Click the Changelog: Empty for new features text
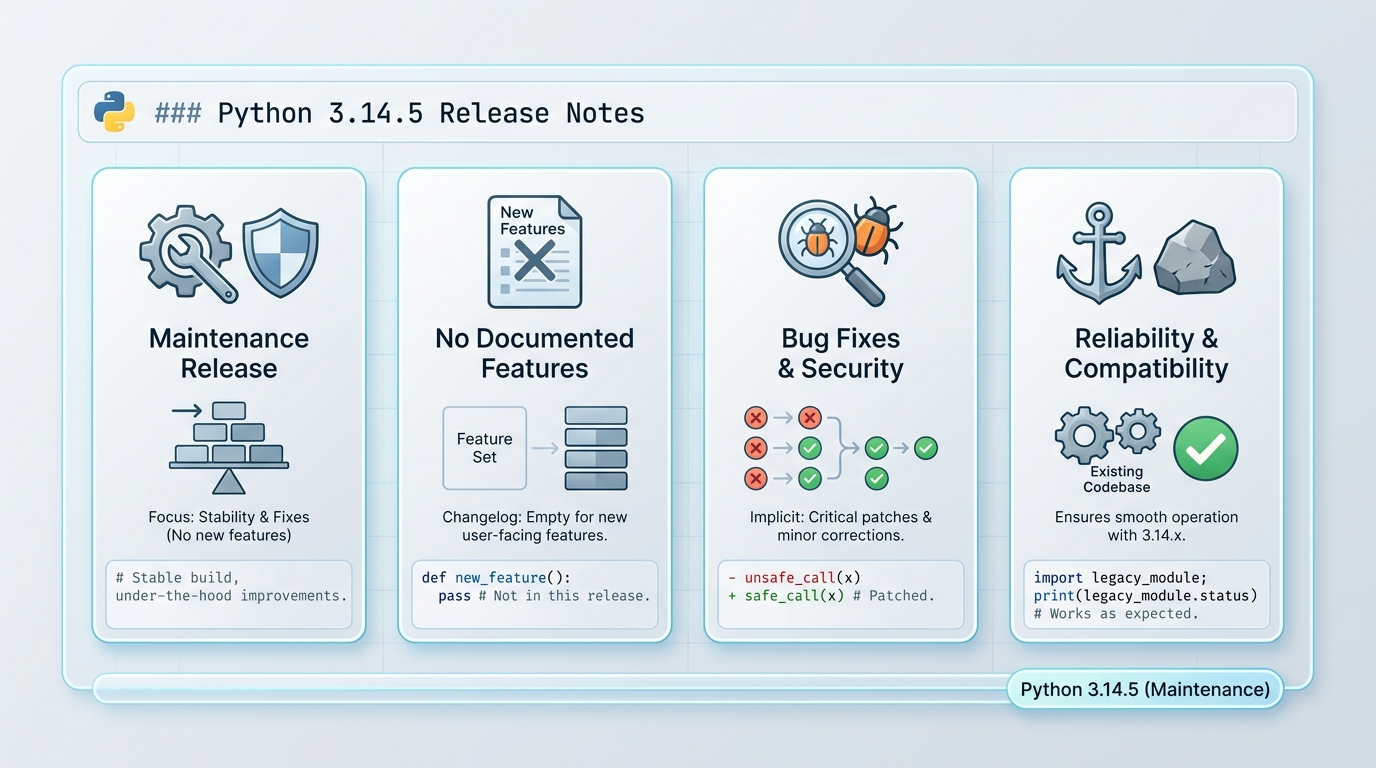 coord(534,526)
